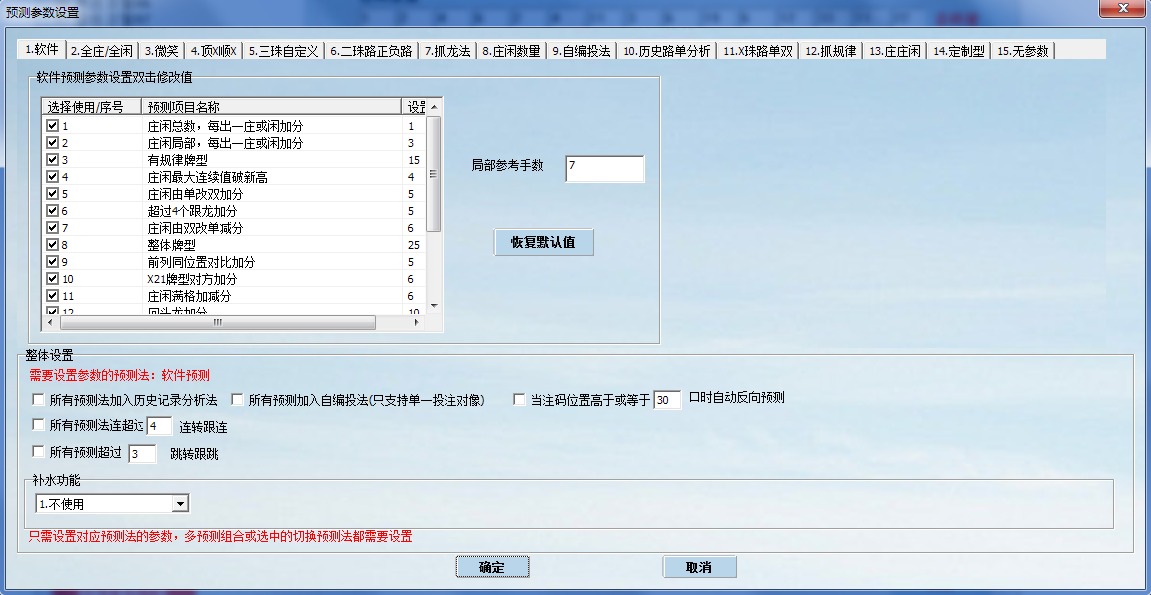Image resolution: width=1151 pixels, height=595 pixels.
Task: Click the 恢复默认值 button
Action: point(543,242)
